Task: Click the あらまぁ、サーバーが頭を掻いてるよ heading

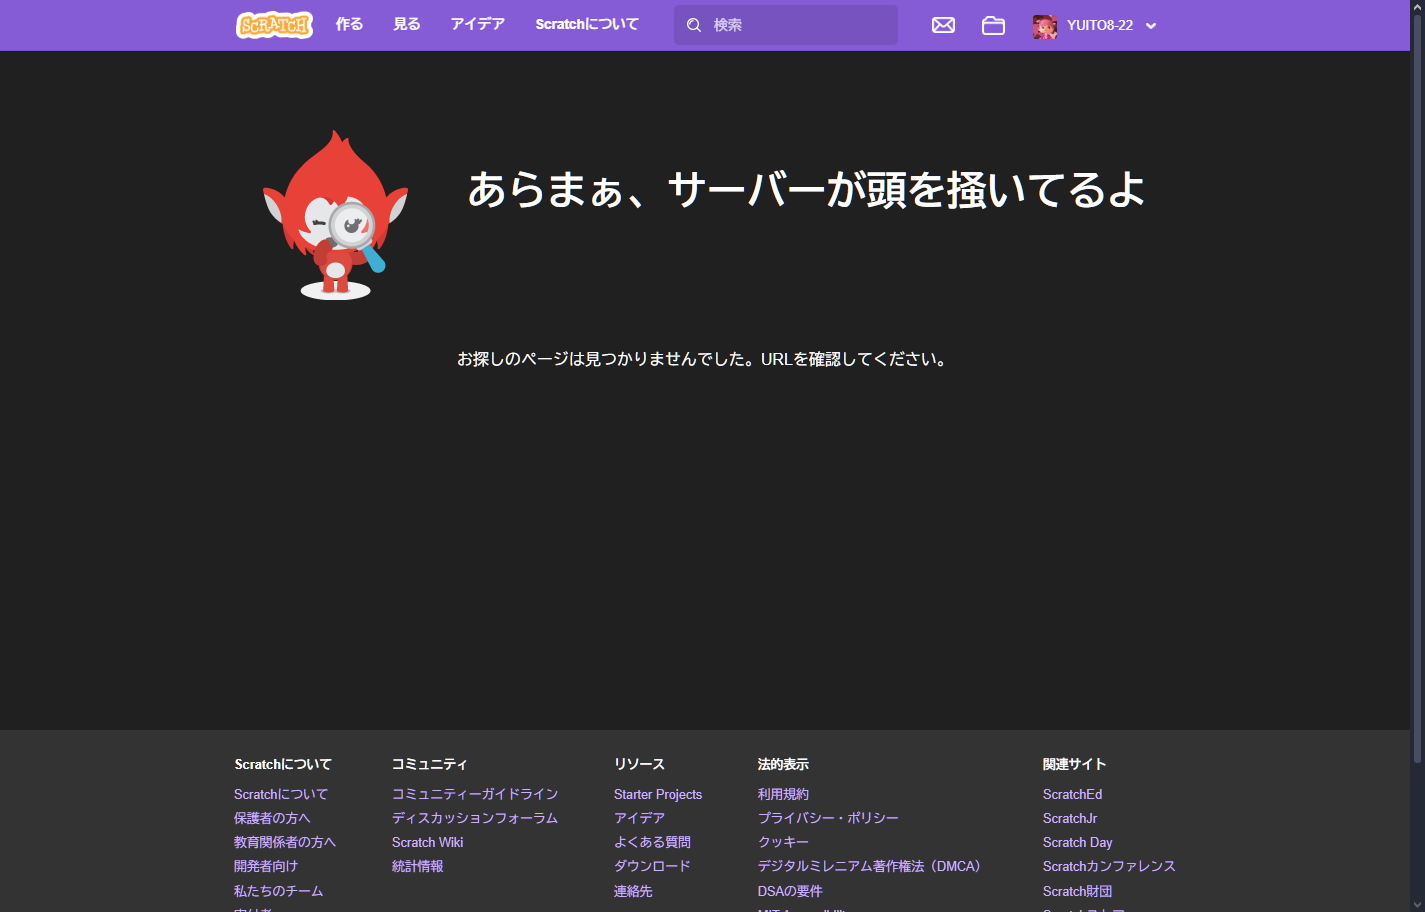Action: [806, 189]
